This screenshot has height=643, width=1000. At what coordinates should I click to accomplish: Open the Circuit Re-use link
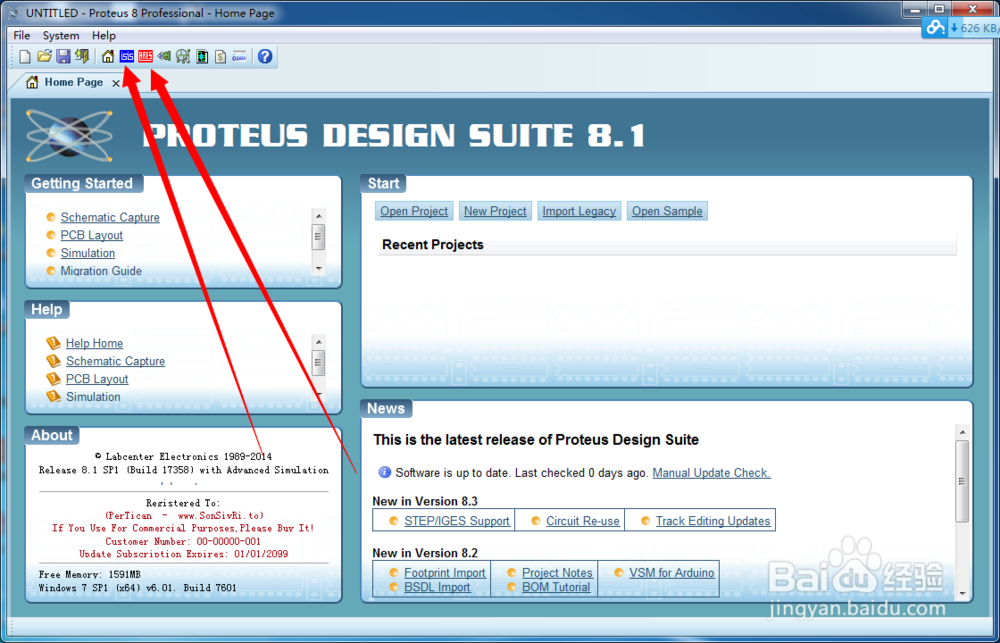click(583, 521)
